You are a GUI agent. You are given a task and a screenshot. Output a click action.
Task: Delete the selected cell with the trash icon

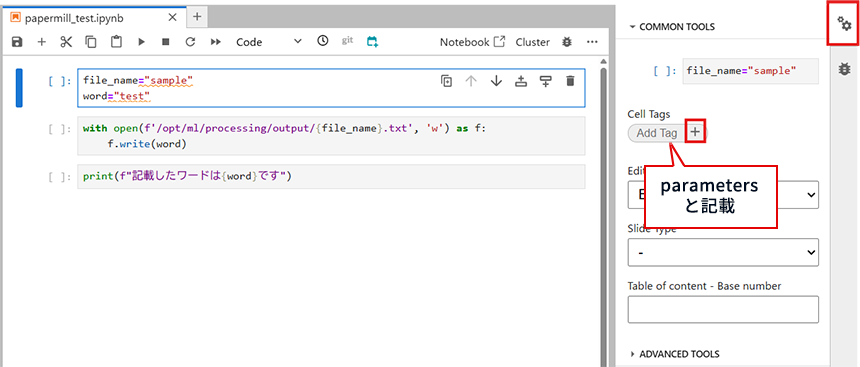(x=570, y=81)
